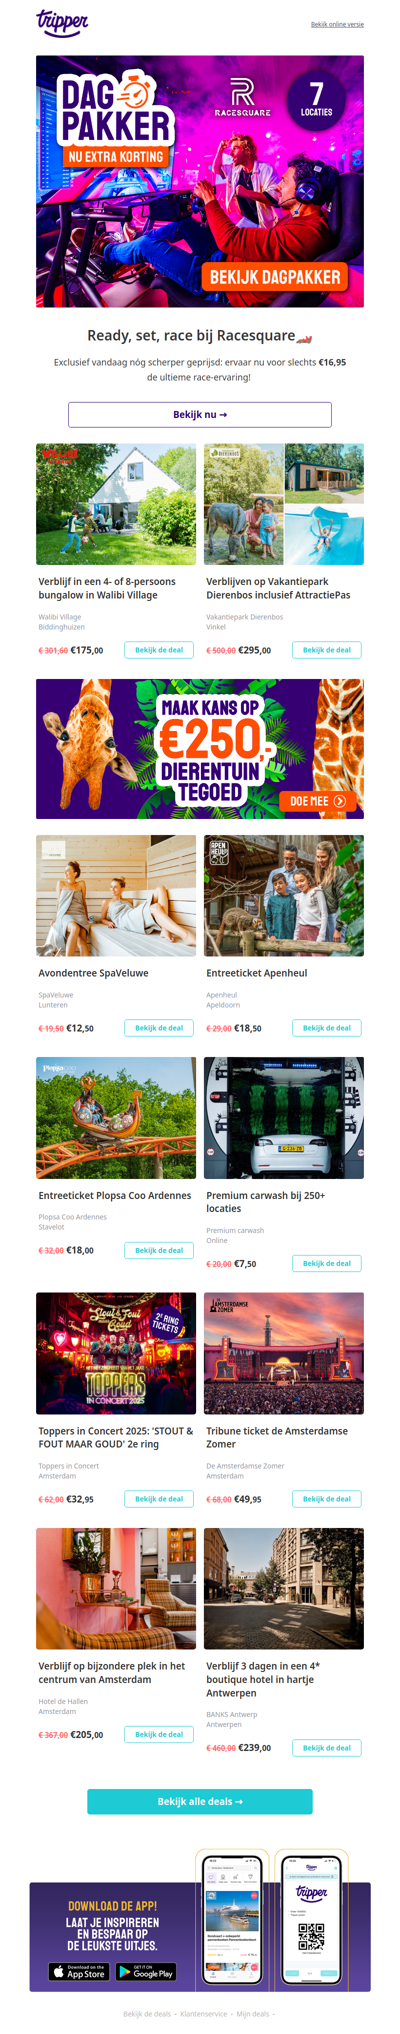Viewport: 400px width, 2034px height.
Task: View the Apenheul entreeticket deal
Action: [x=327, y=1028]
